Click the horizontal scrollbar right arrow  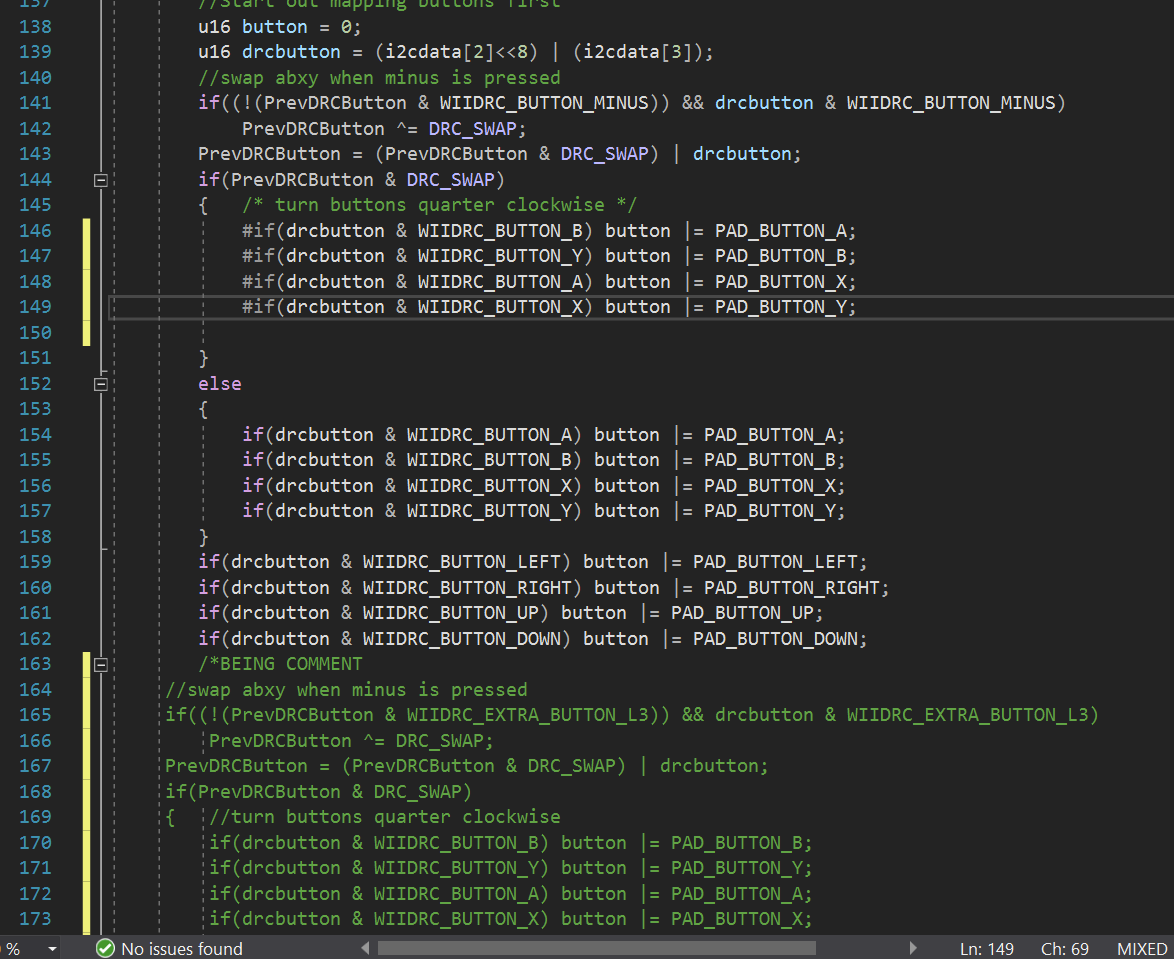913,948
